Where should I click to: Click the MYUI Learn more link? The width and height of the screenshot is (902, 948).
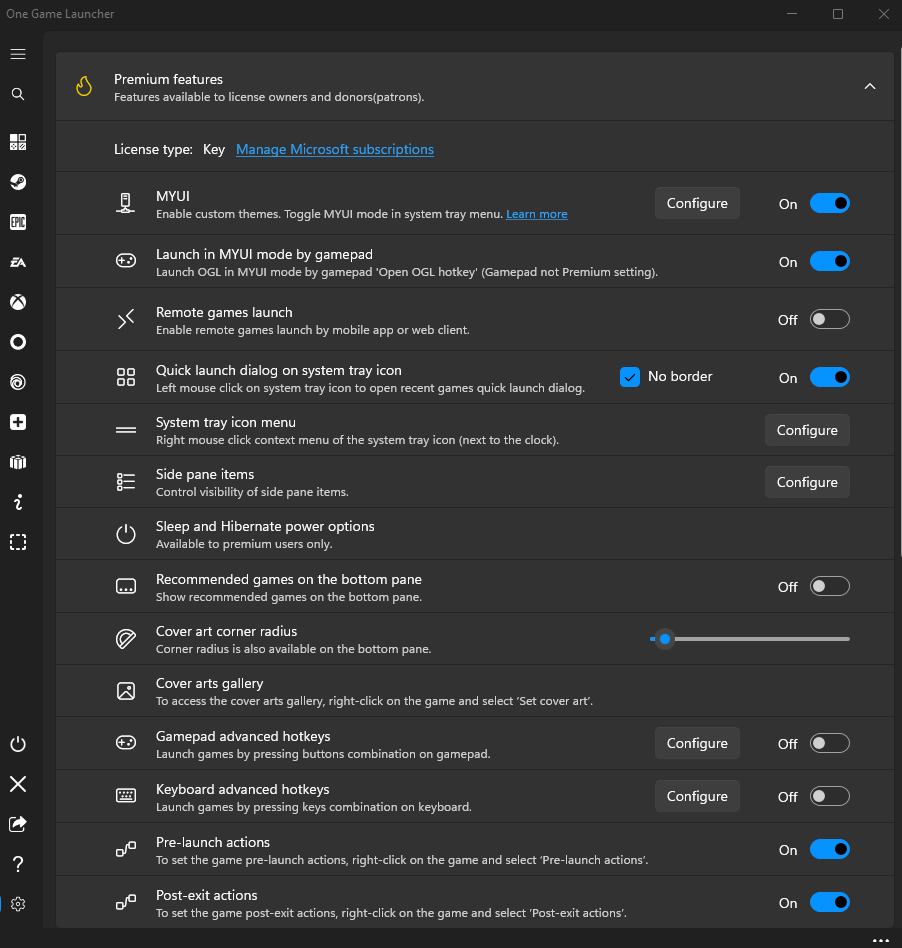tap(537, 214)
